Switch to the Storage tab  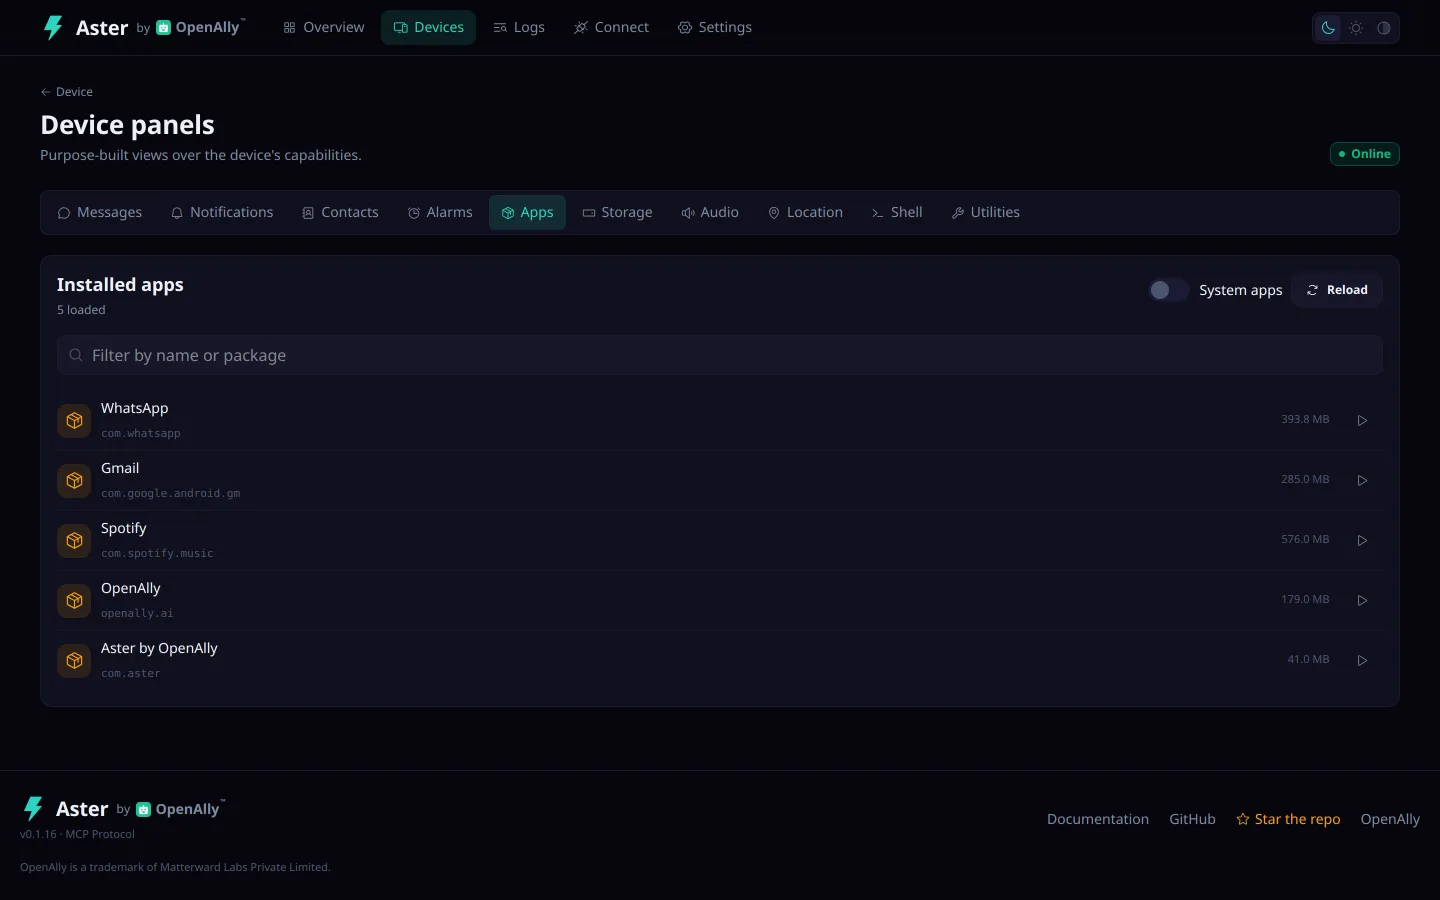pyautogui.click(x=617, y=212)
